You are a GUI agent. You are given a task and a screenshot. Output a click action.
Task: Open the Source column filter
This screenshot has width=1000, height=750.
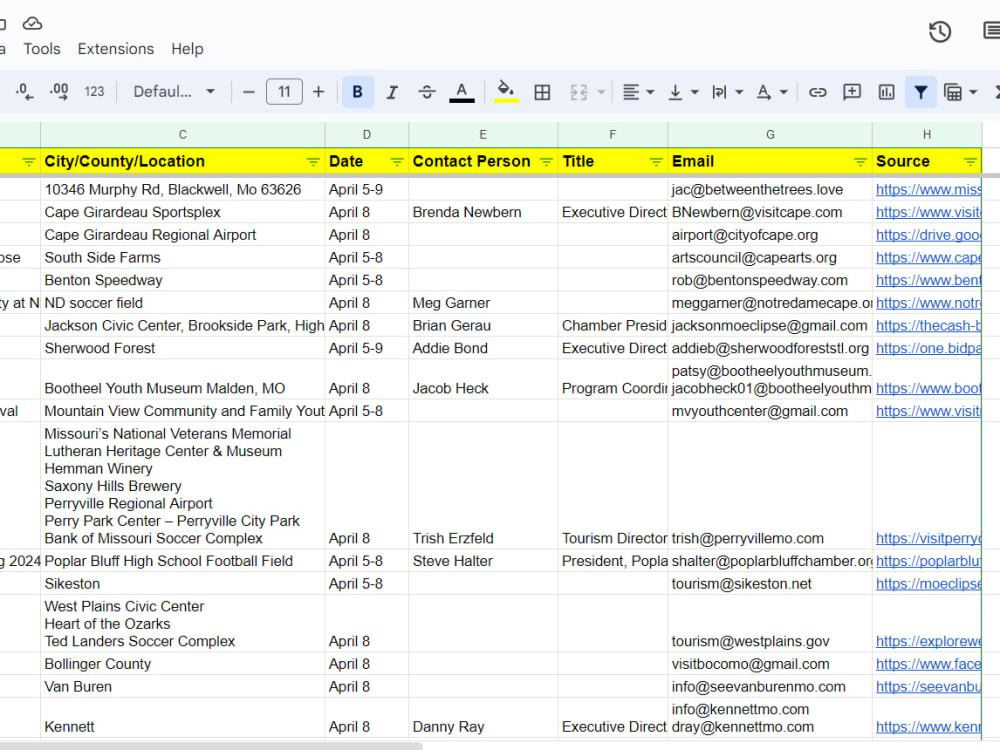(970, 162)
